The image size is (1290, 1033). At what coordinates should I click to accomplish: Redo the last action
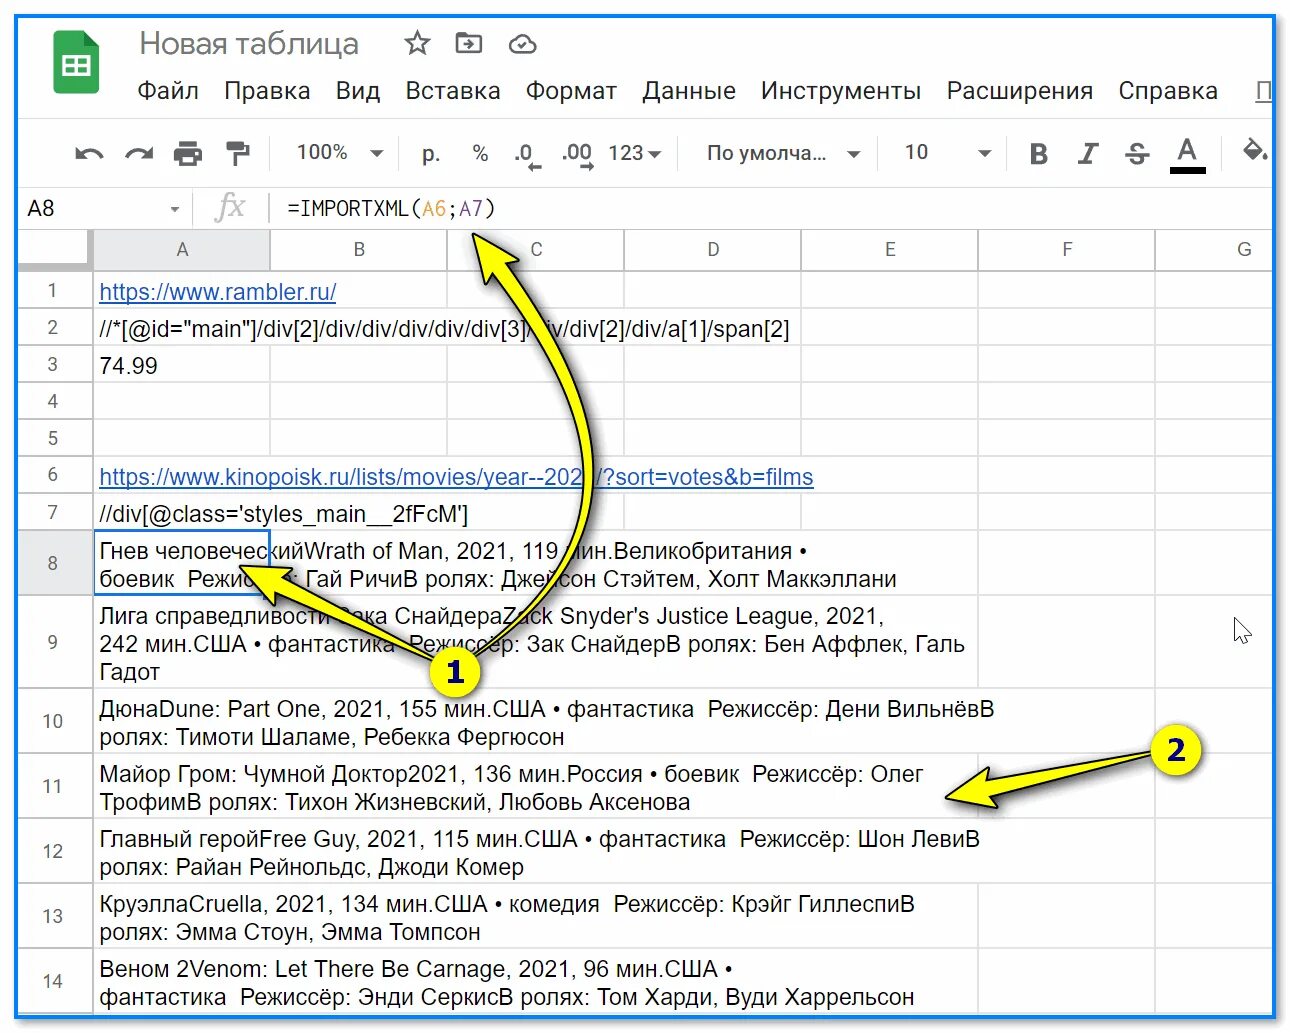click(x=139, y=153)
